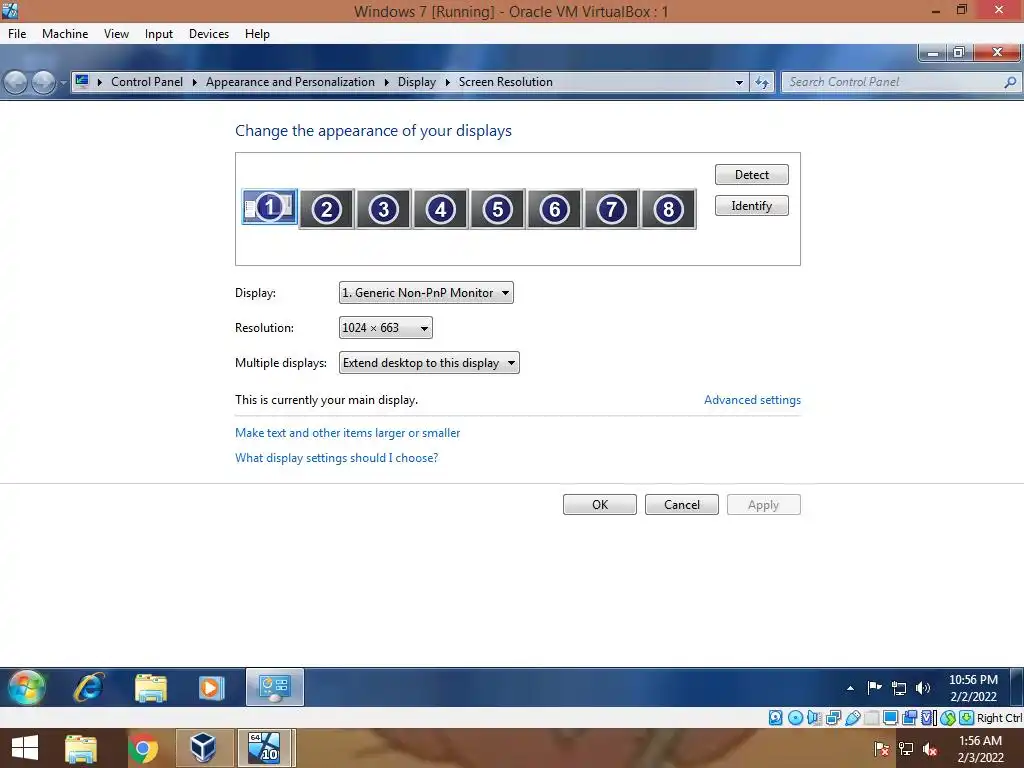Viewport: 1024px width, 768px height.
Task: Select monitor 1 thumbnail
Action: [270, 207]
